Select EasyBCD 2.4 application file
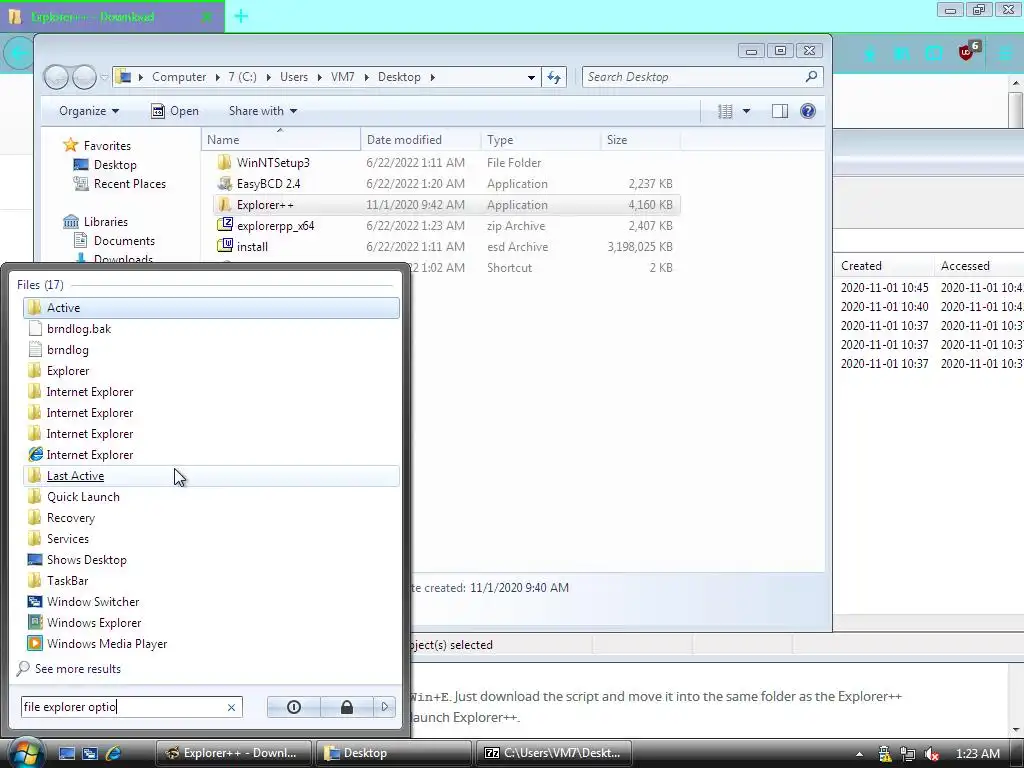This screenshot has width=1024, height=768. point(268,184)
